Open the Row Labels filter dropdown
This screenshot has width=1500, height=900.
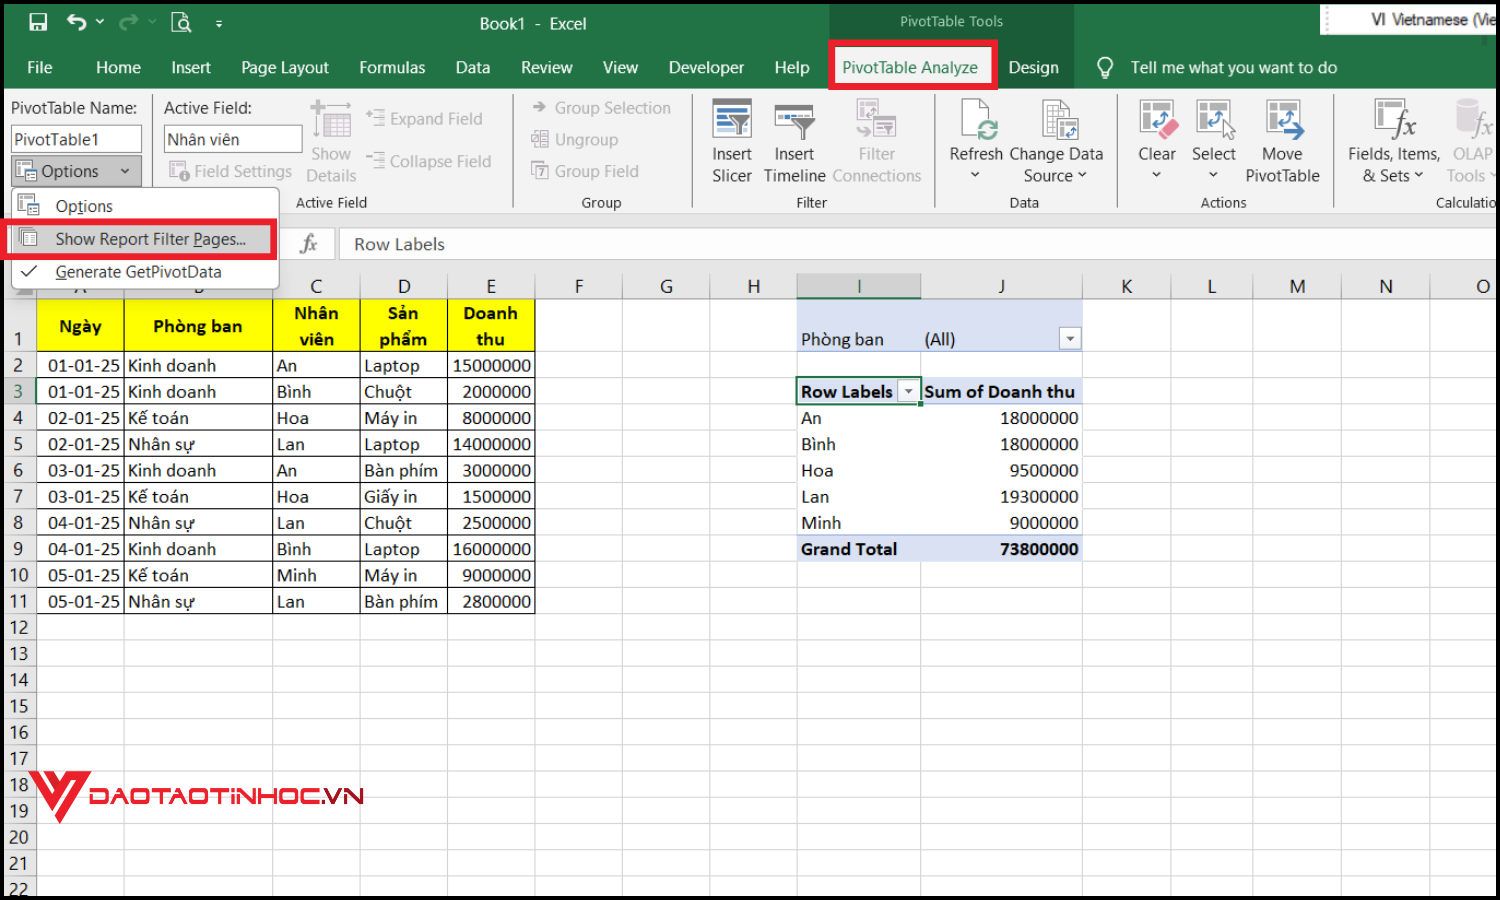908,391
